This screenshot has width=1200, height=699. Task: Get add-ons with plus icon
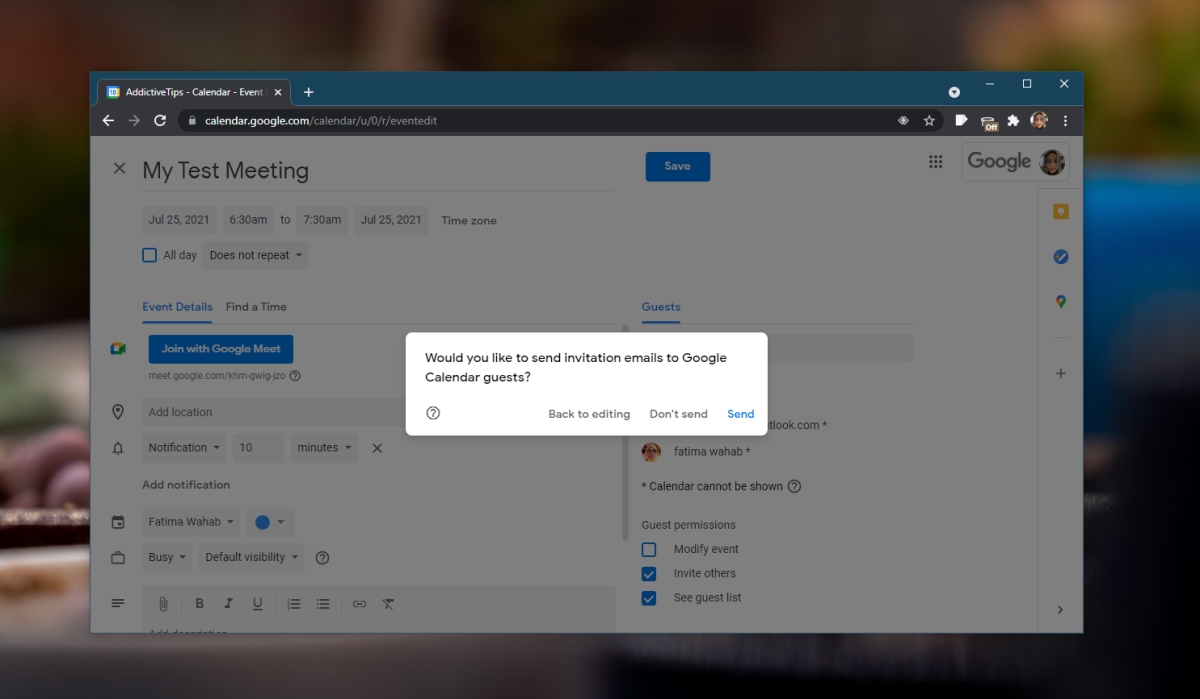(x=1061, y=373)
